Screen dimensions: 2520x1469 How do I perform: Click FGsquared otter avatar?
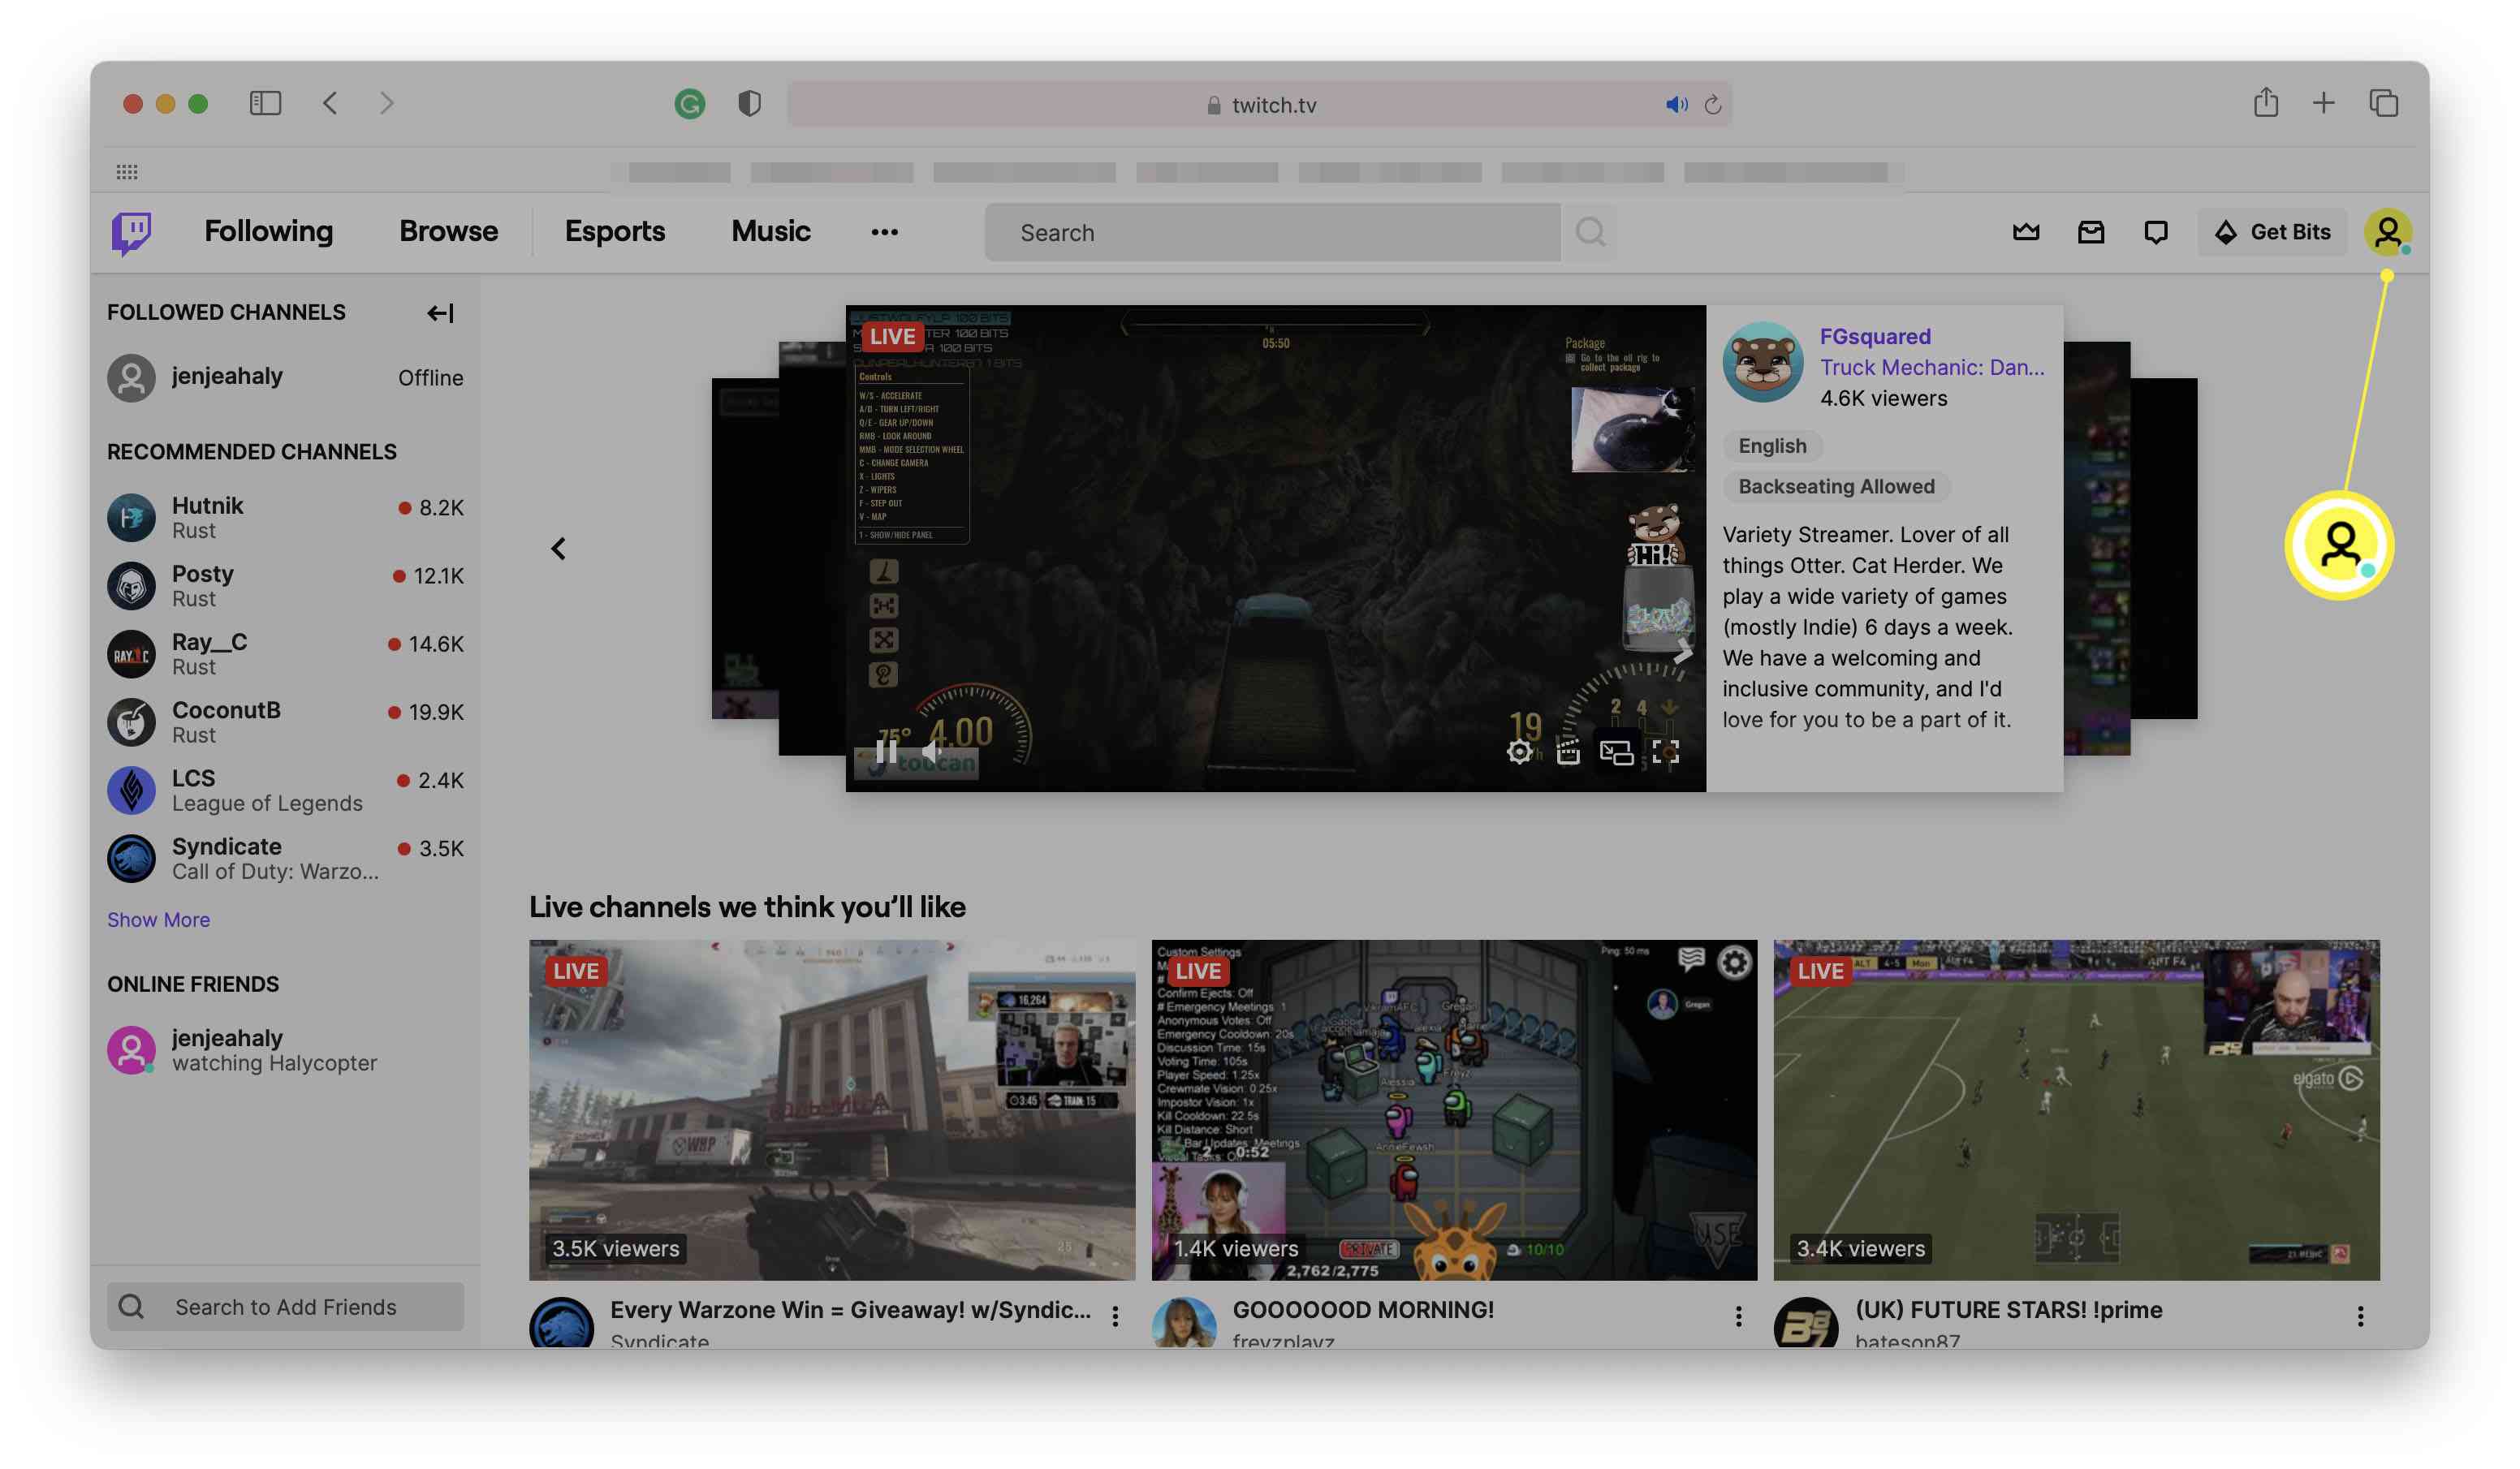1762,362
